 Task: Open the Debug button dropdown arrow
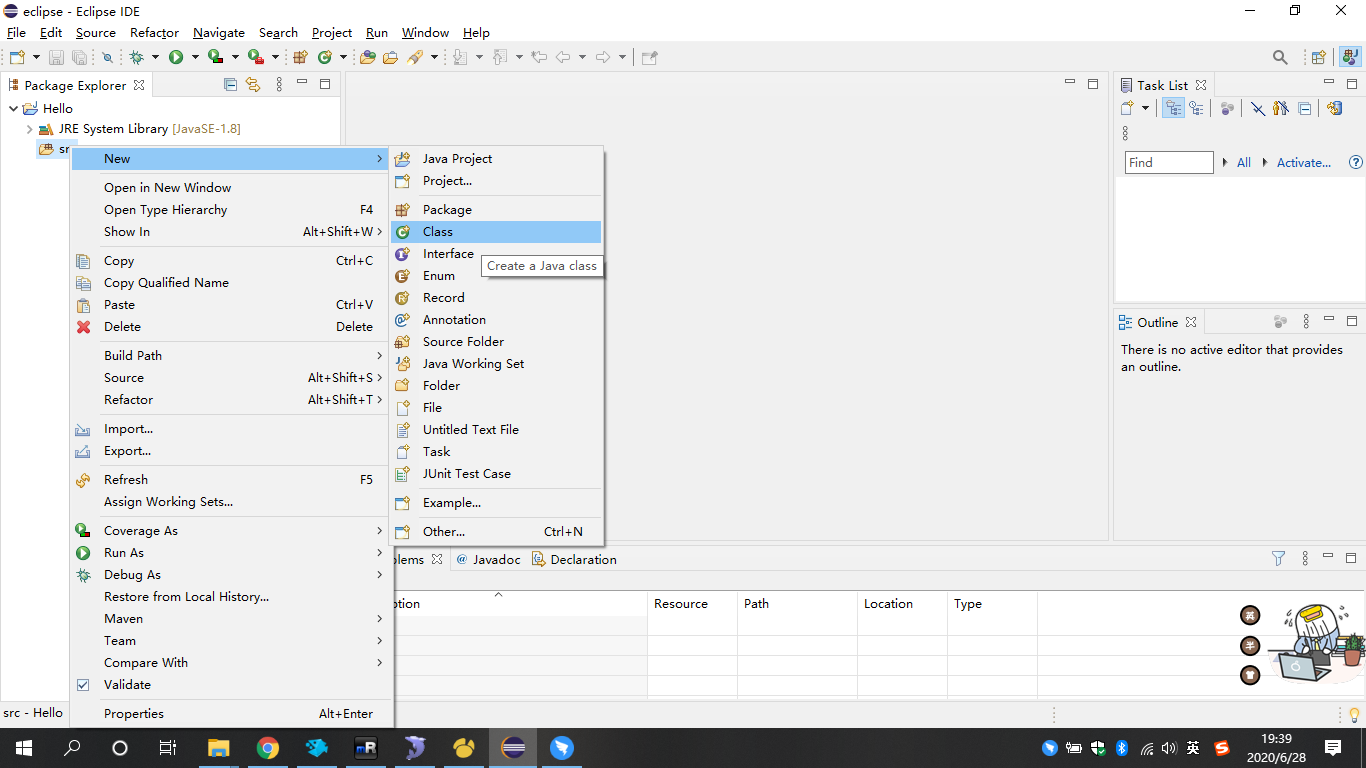156,57
